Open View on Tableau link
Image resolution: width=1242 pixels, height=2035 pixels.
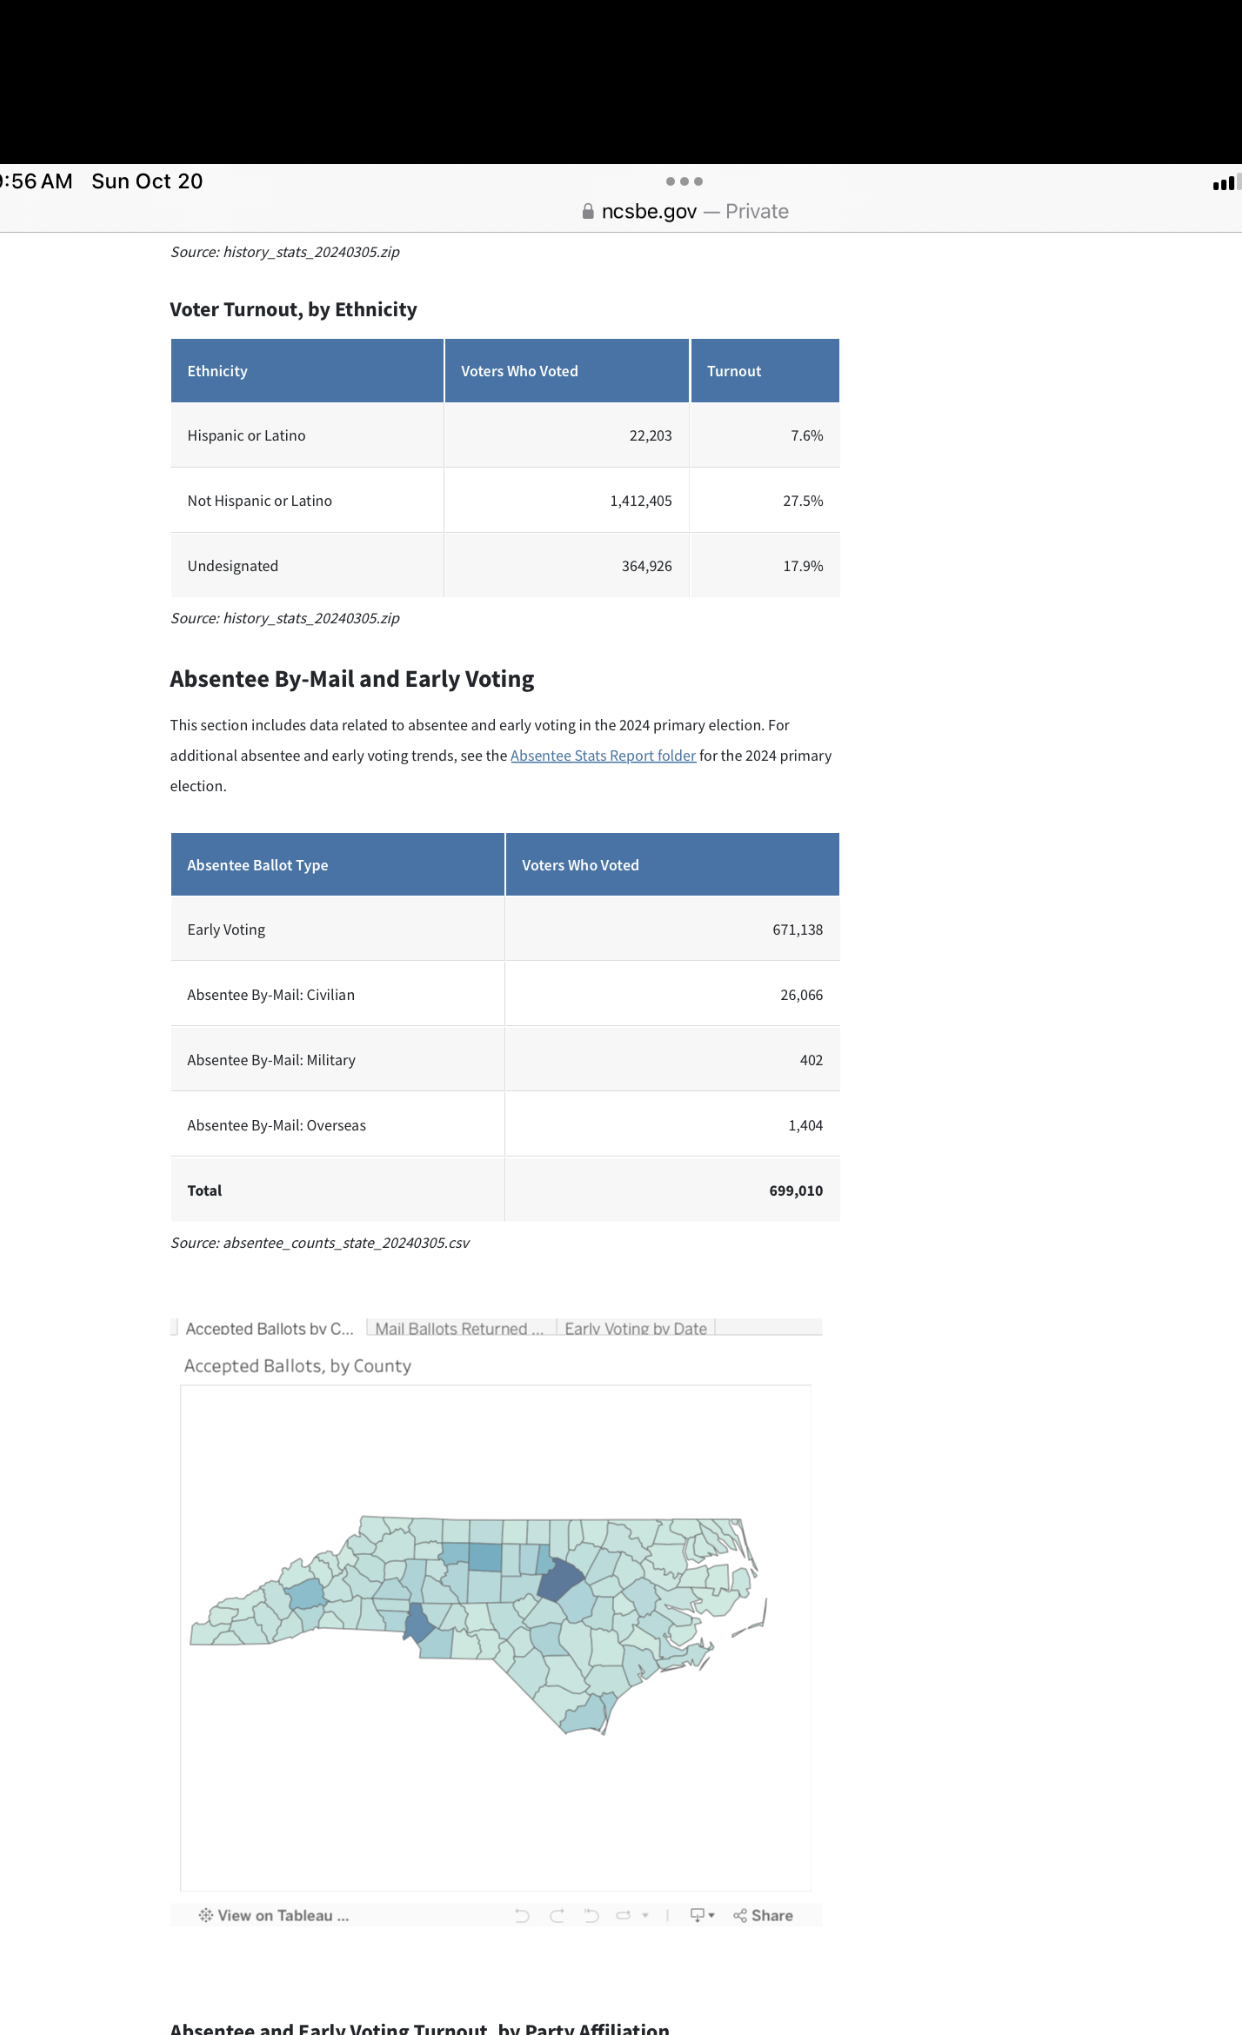coord(274,1915)
